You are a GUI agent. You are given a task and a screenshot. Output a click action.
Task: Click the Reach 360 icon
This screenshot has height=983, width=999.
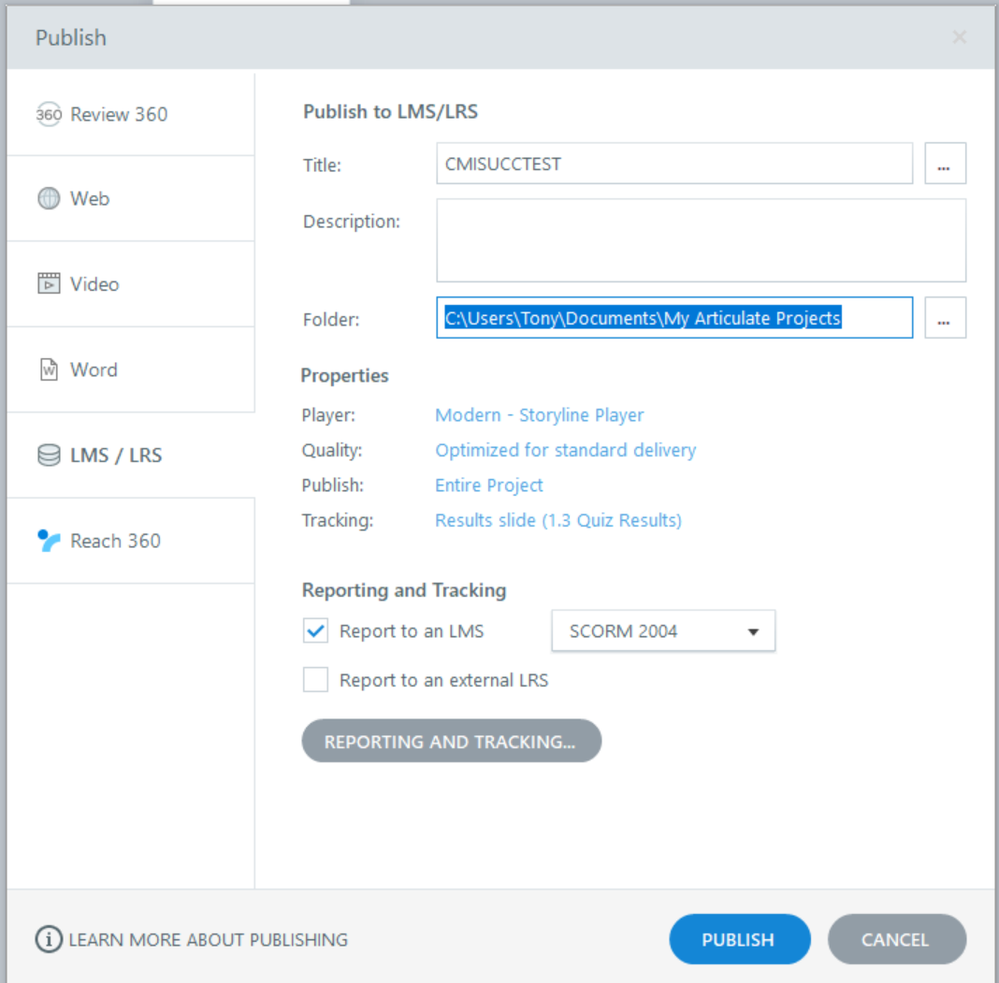pyautogui.click(x=49, y=541)
